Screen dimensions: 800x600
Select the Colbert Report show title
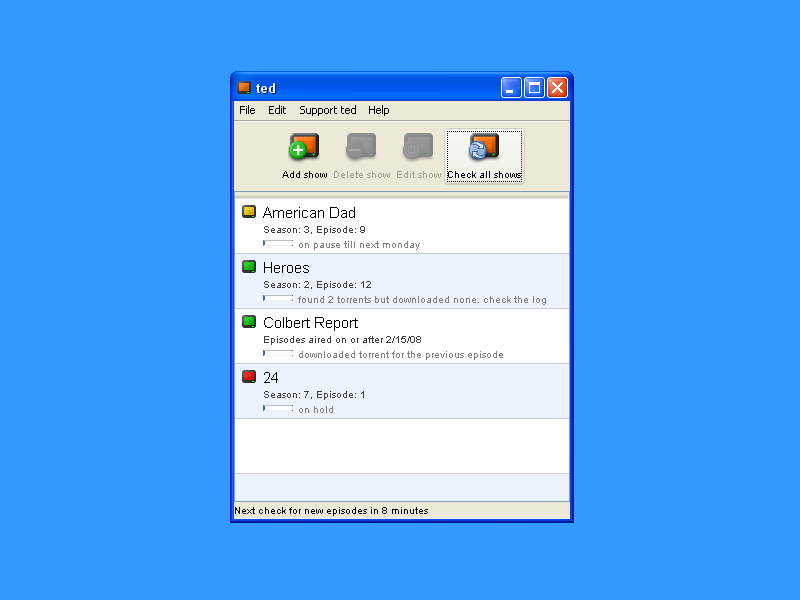pos(311,323)
